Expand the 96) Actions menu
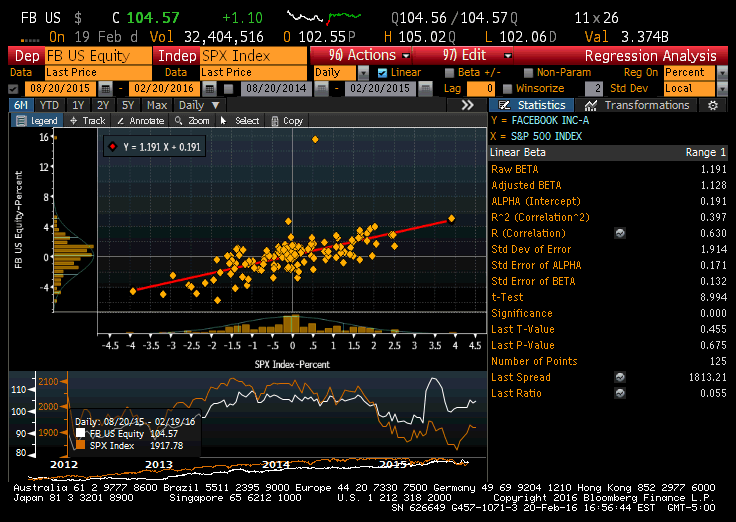 [x=361, y=55]
